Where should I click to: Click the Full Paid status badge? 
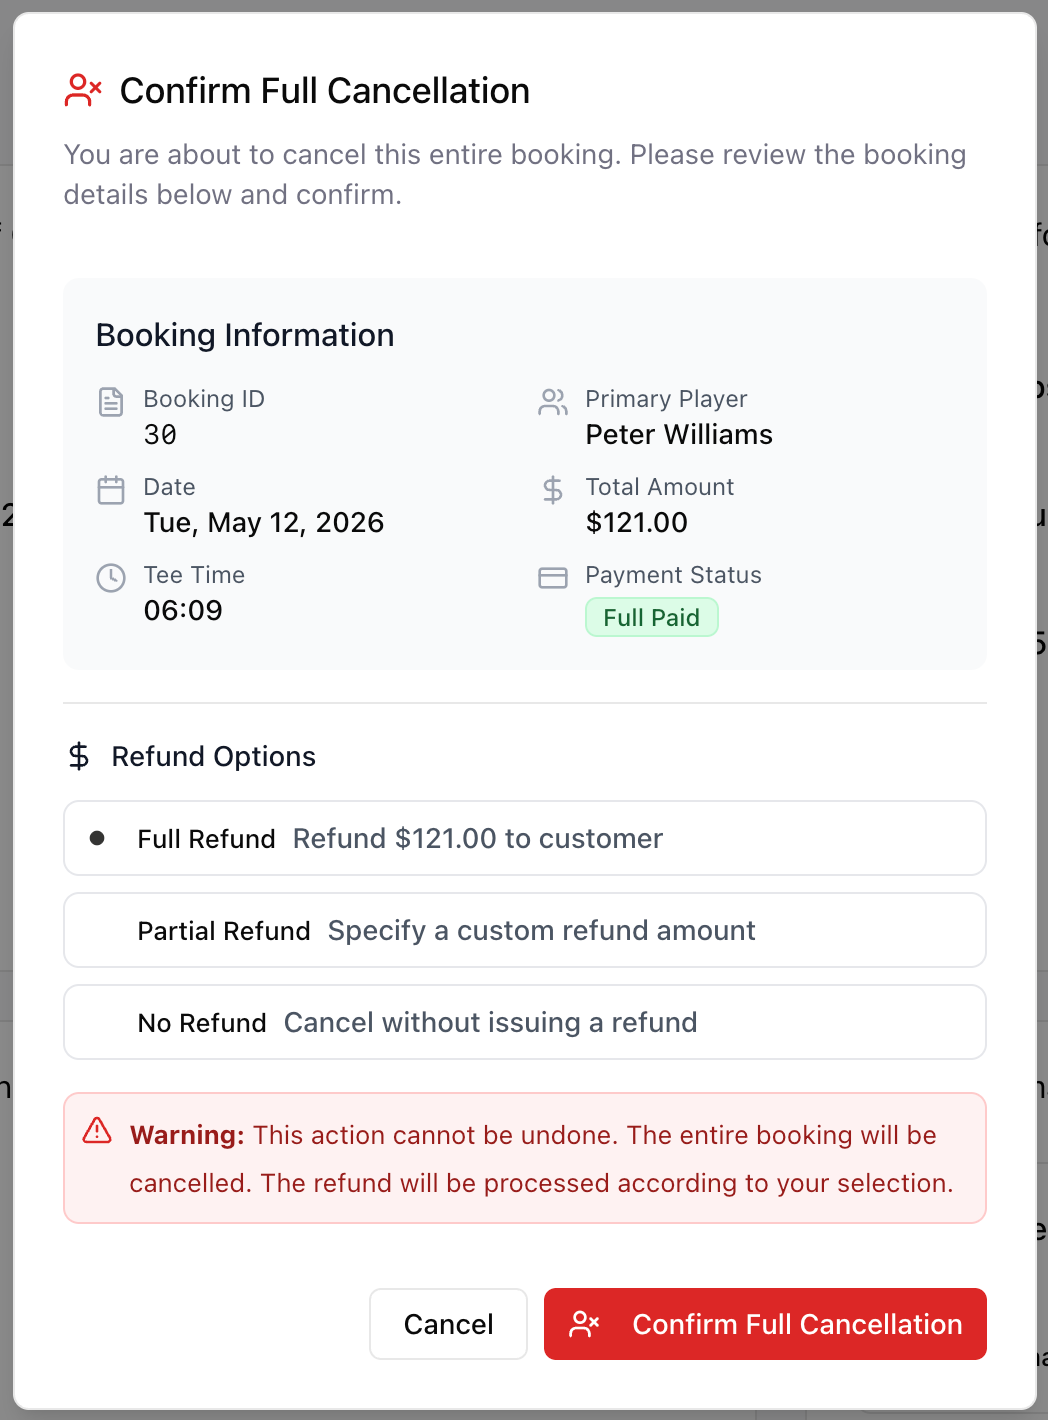pos(652,617)
